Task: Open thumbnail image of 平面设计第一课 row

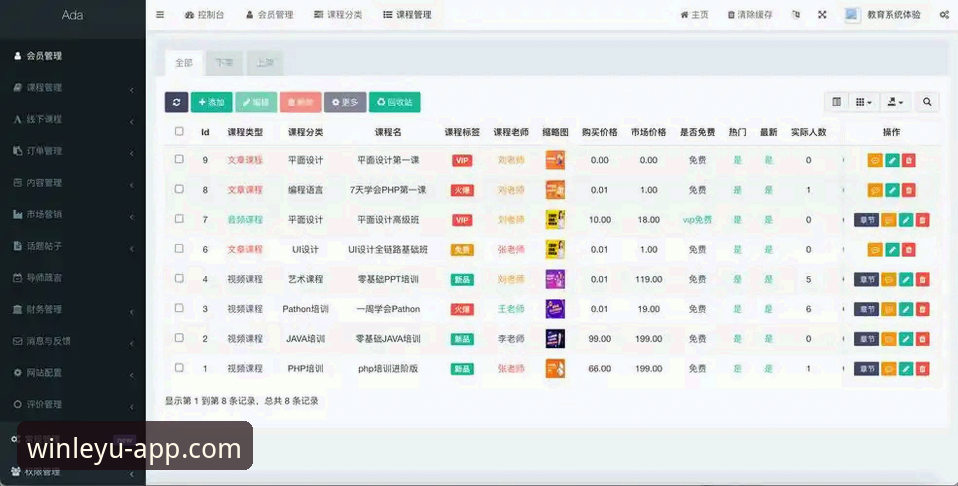Action: (555, 160)
